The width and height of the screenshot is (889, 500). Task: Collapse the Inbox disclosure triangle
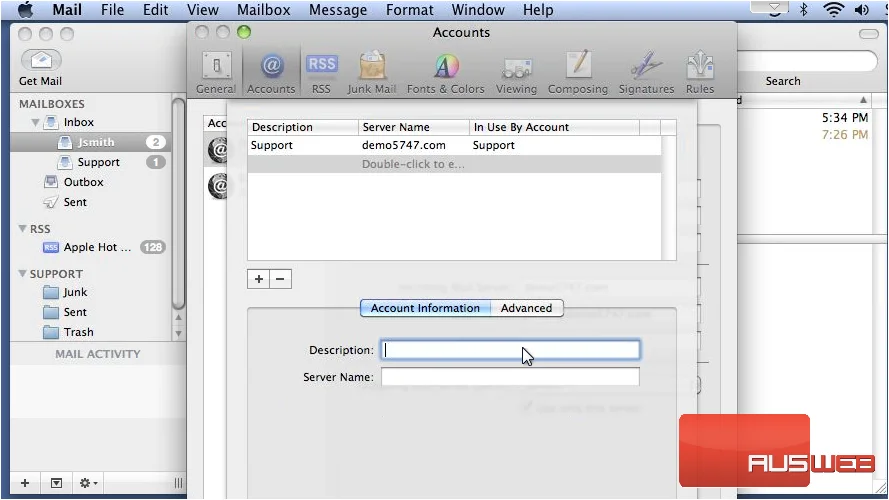(35, 122)
